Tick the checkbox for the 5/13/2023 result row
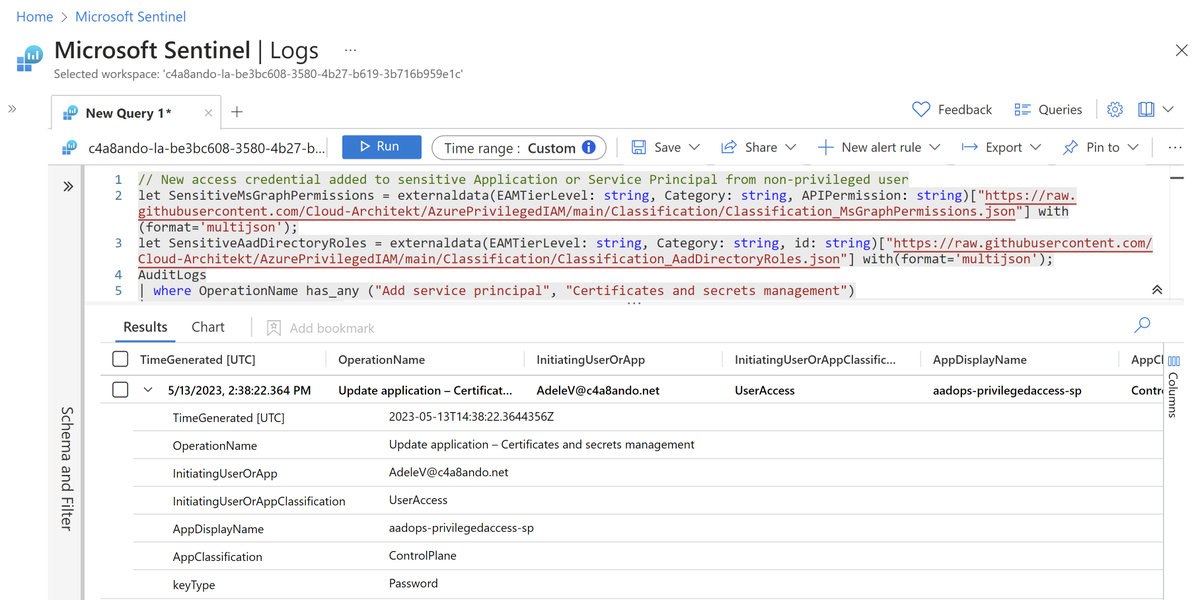This screenshot has height=600, width=1200. point(120,390)
